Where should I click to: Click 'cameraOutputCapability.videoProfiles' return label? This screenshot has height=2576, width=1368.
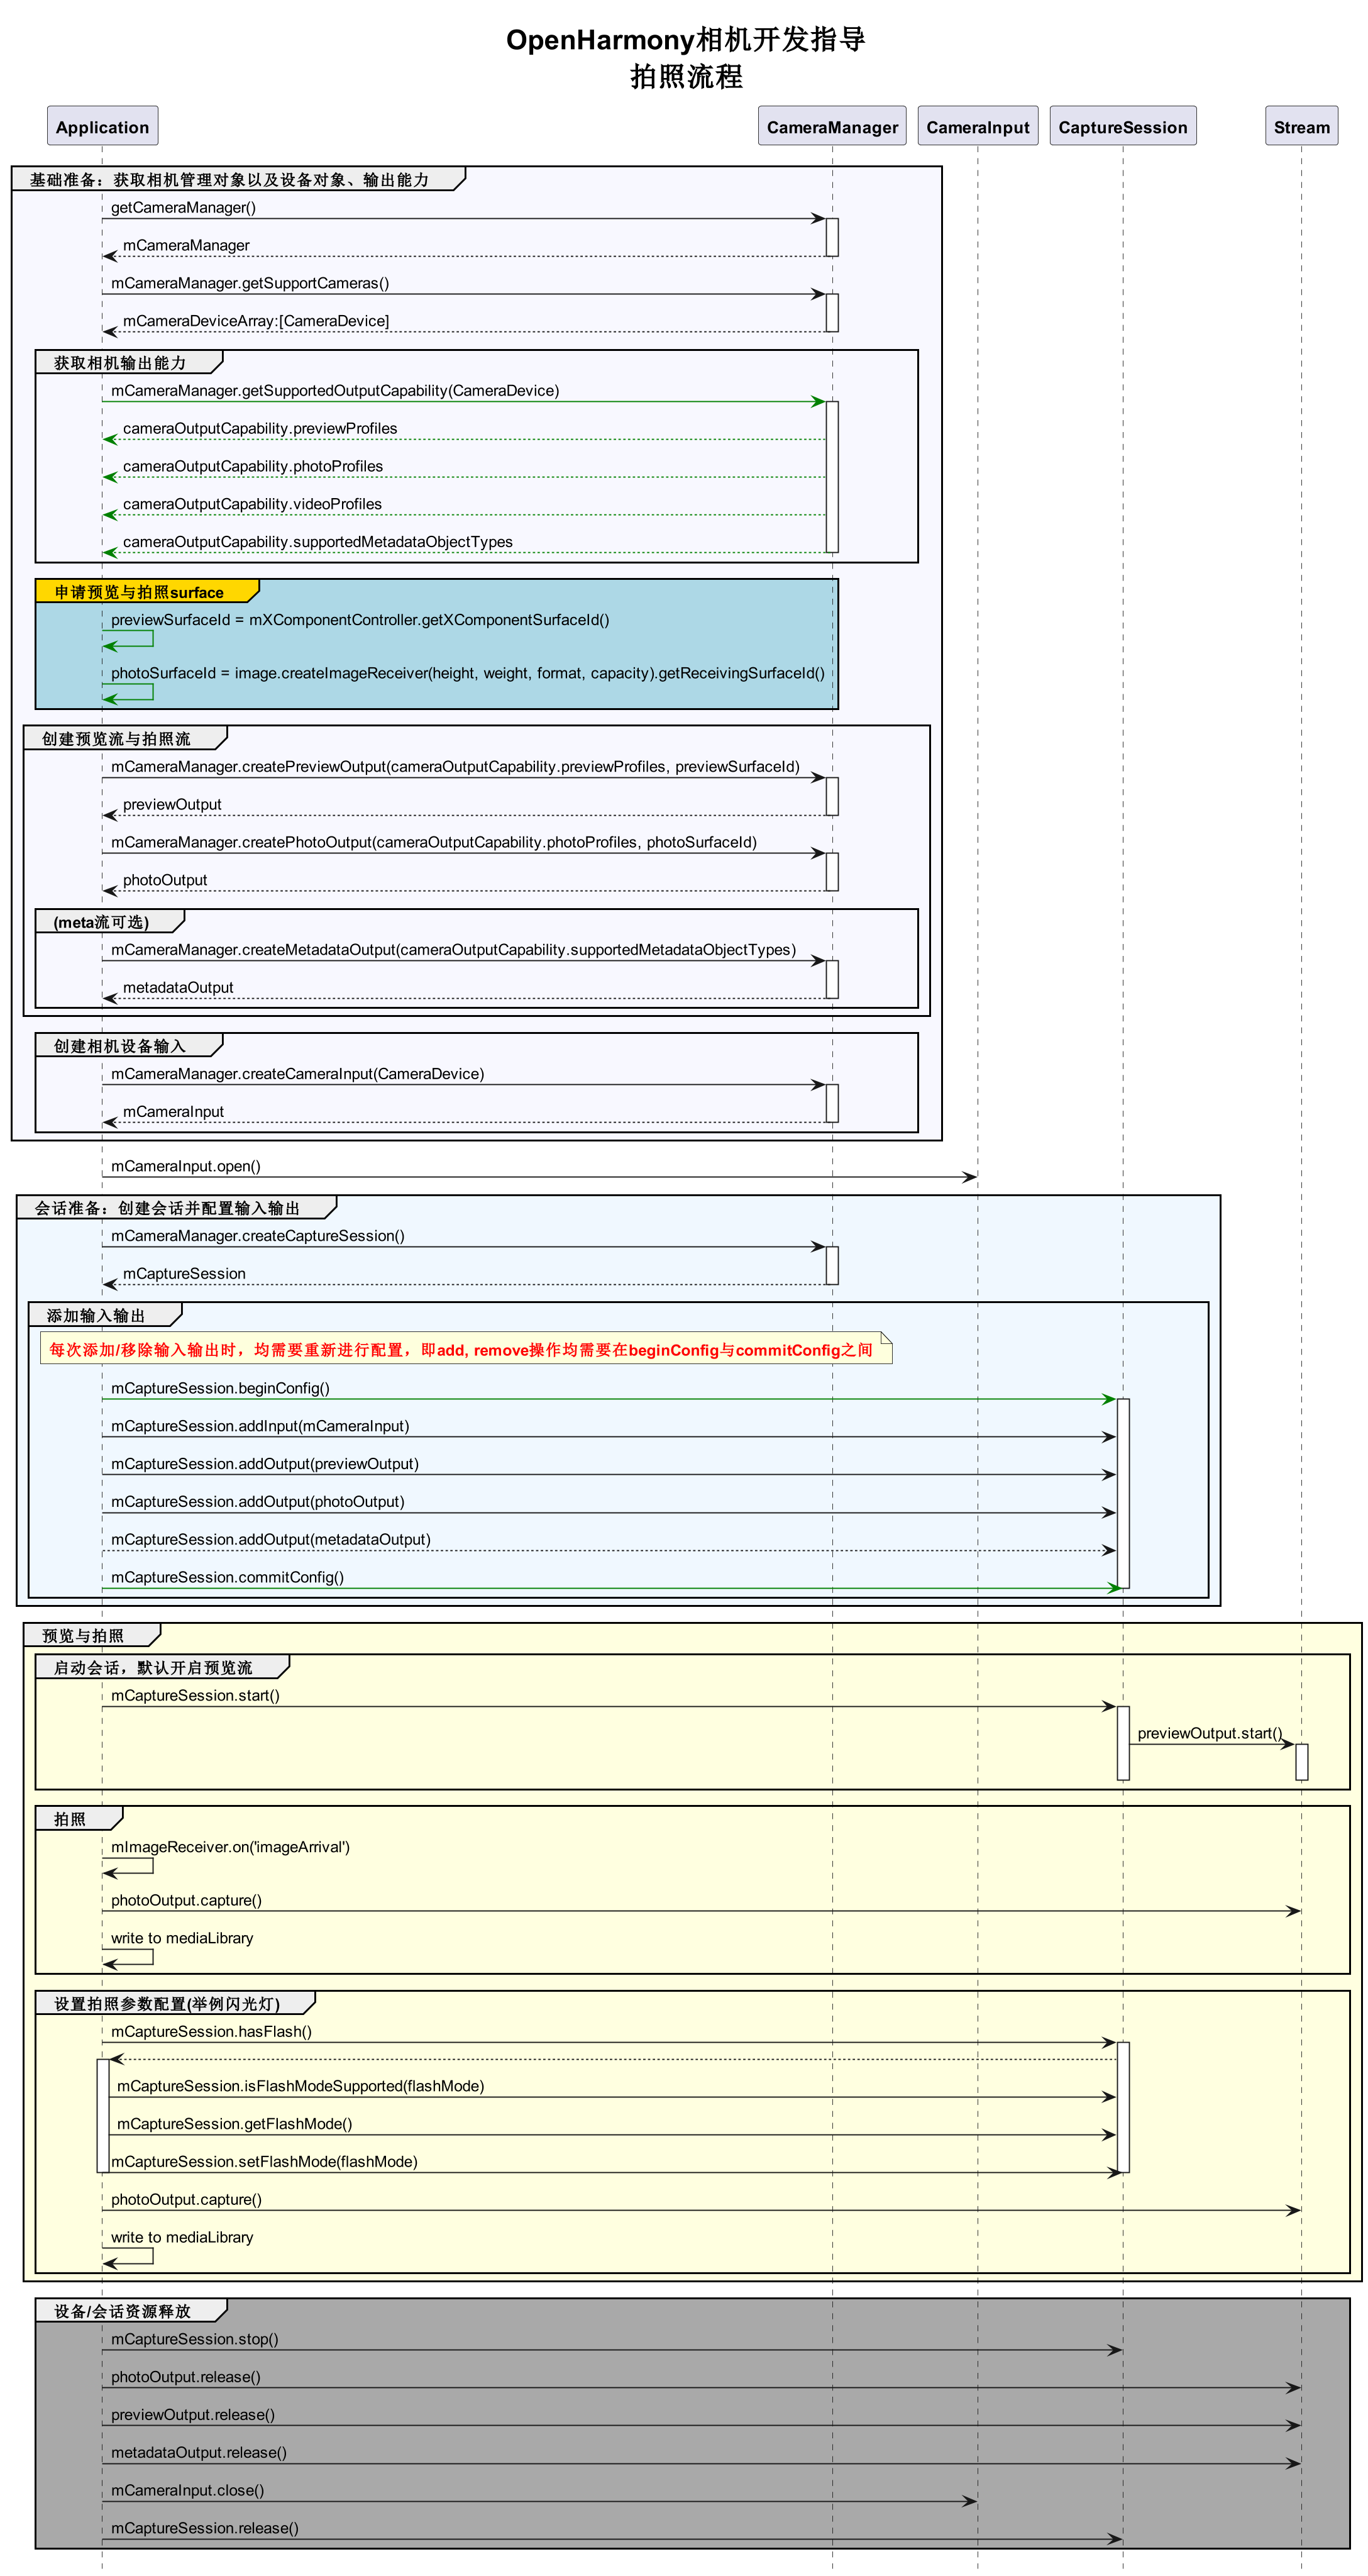pos(252,505)
